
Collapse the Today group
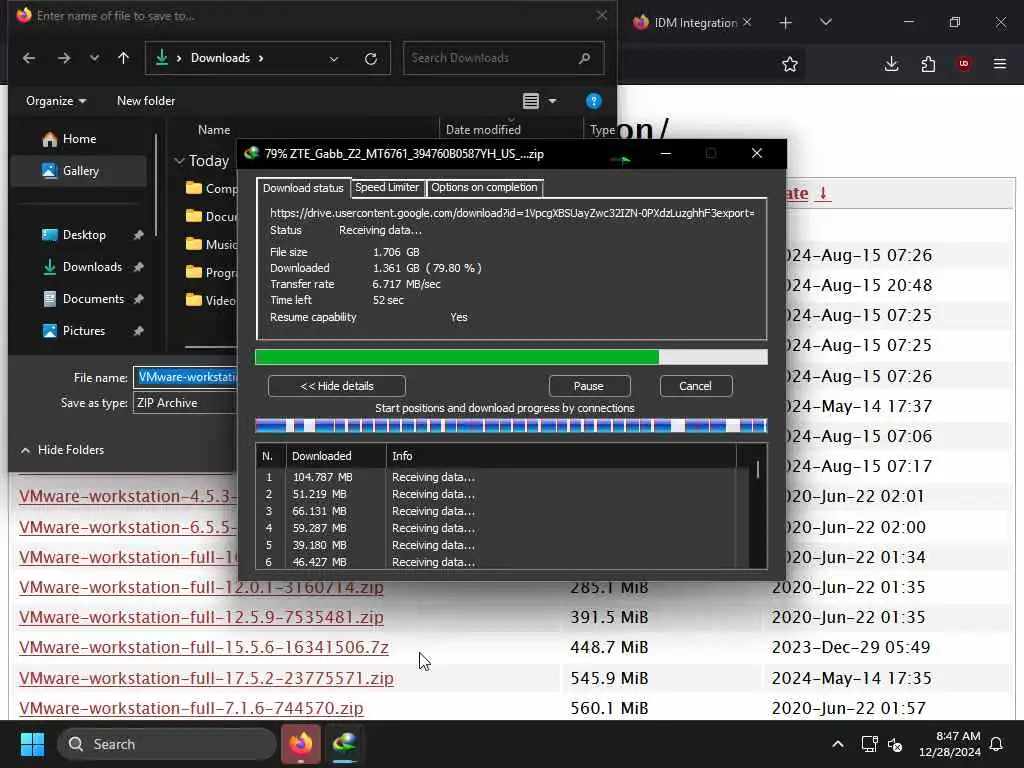pyautogui.click(x=180, y=161)
